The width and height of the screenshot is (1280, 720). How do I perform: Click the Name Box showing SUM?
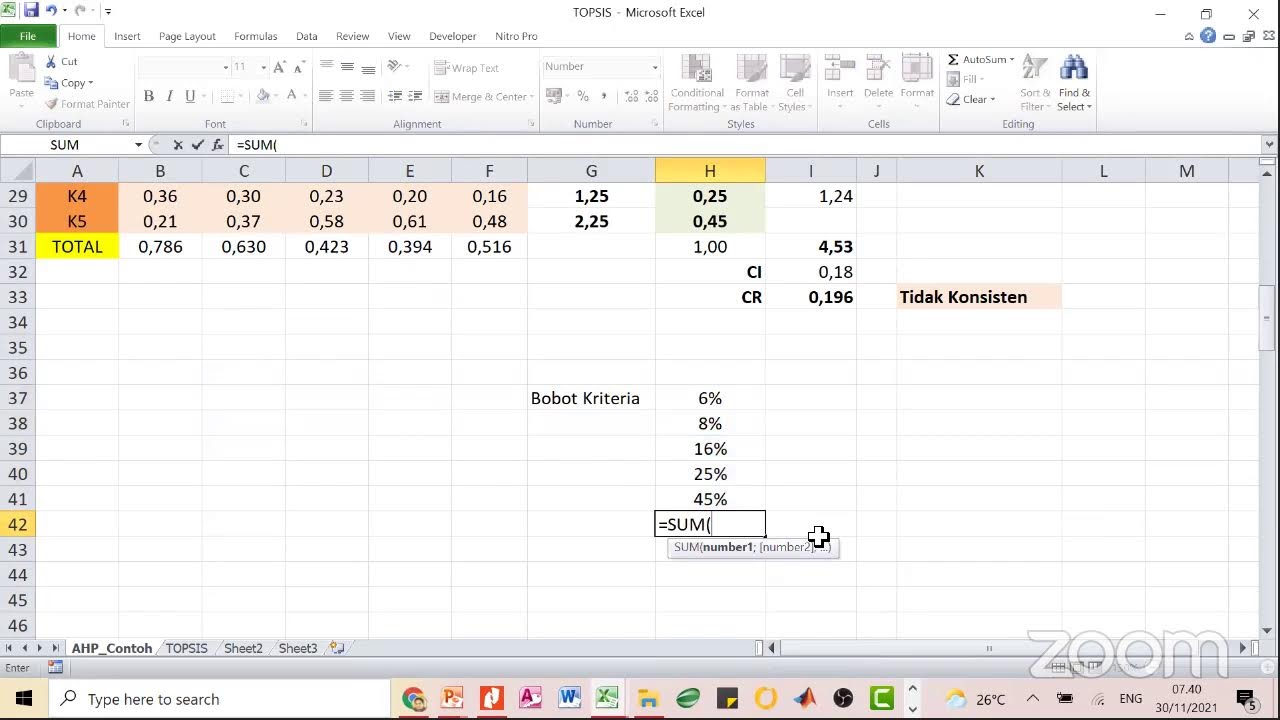(66, 145)
